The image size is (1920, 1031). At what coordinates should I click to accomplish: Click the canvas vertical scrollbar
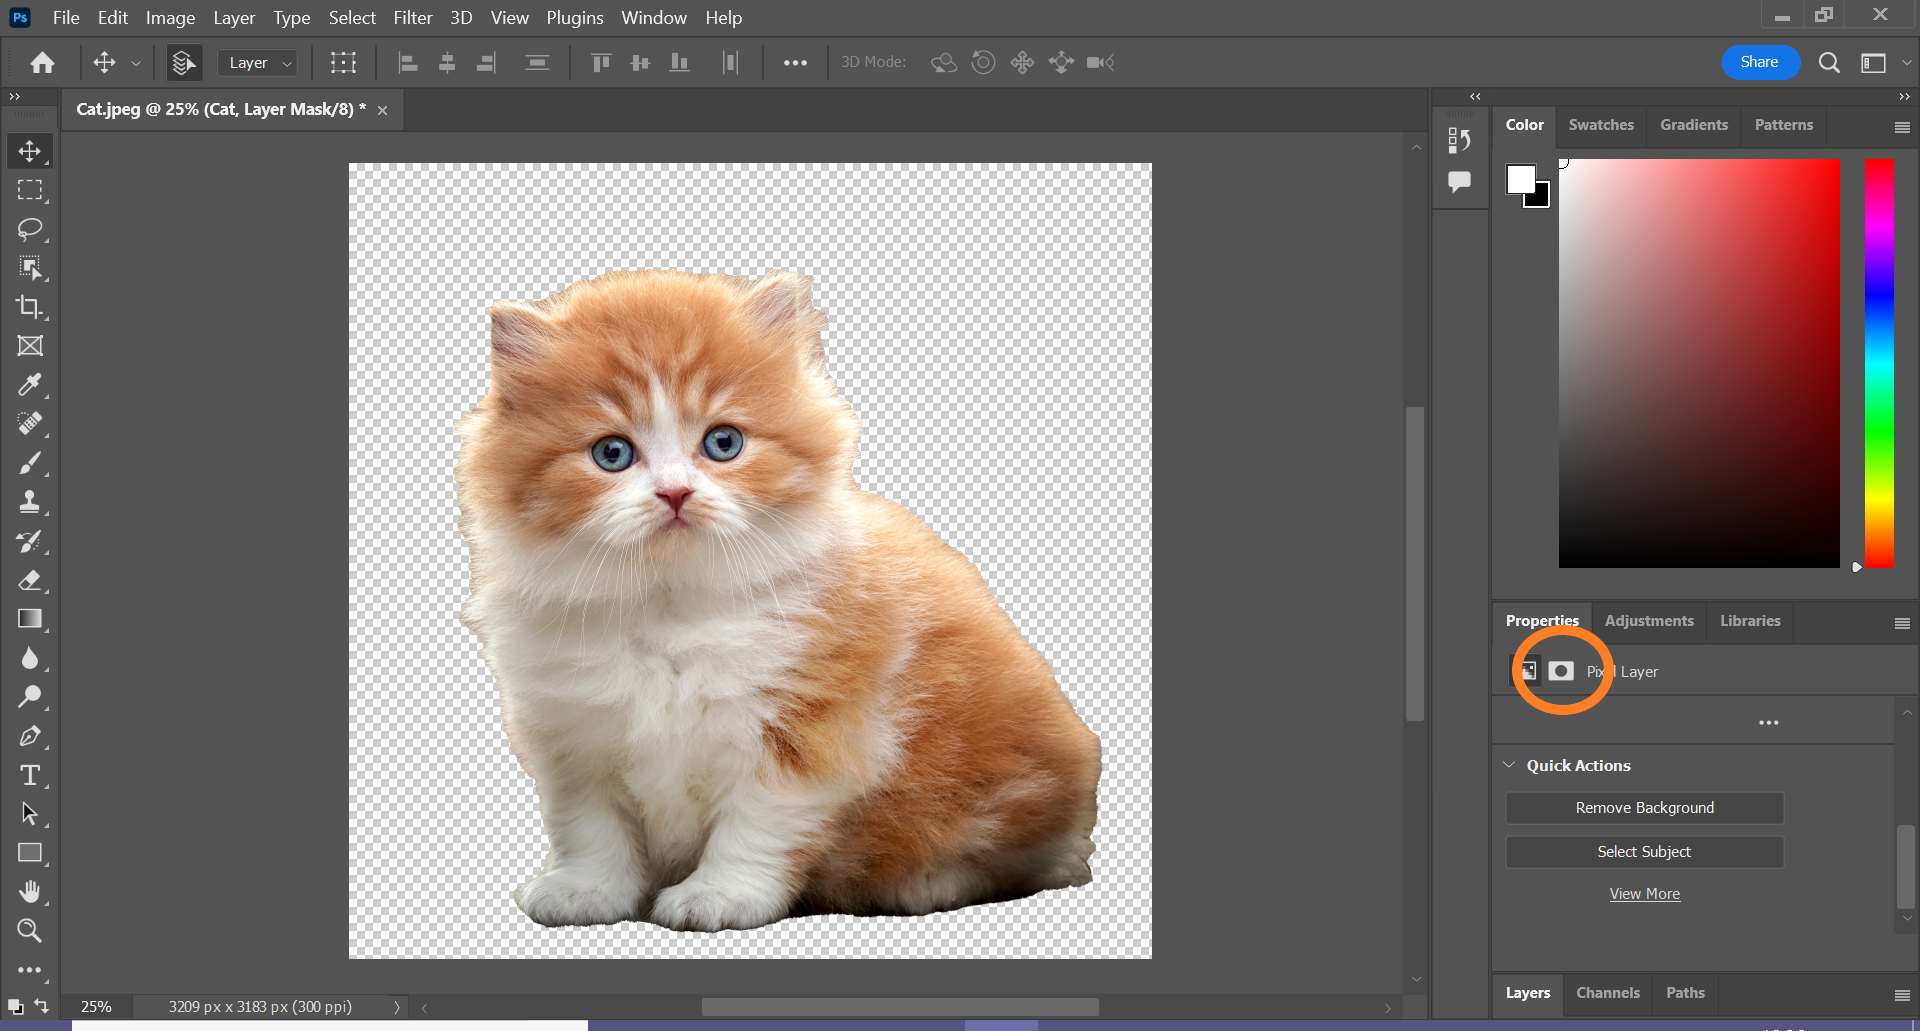point(1414,563)
